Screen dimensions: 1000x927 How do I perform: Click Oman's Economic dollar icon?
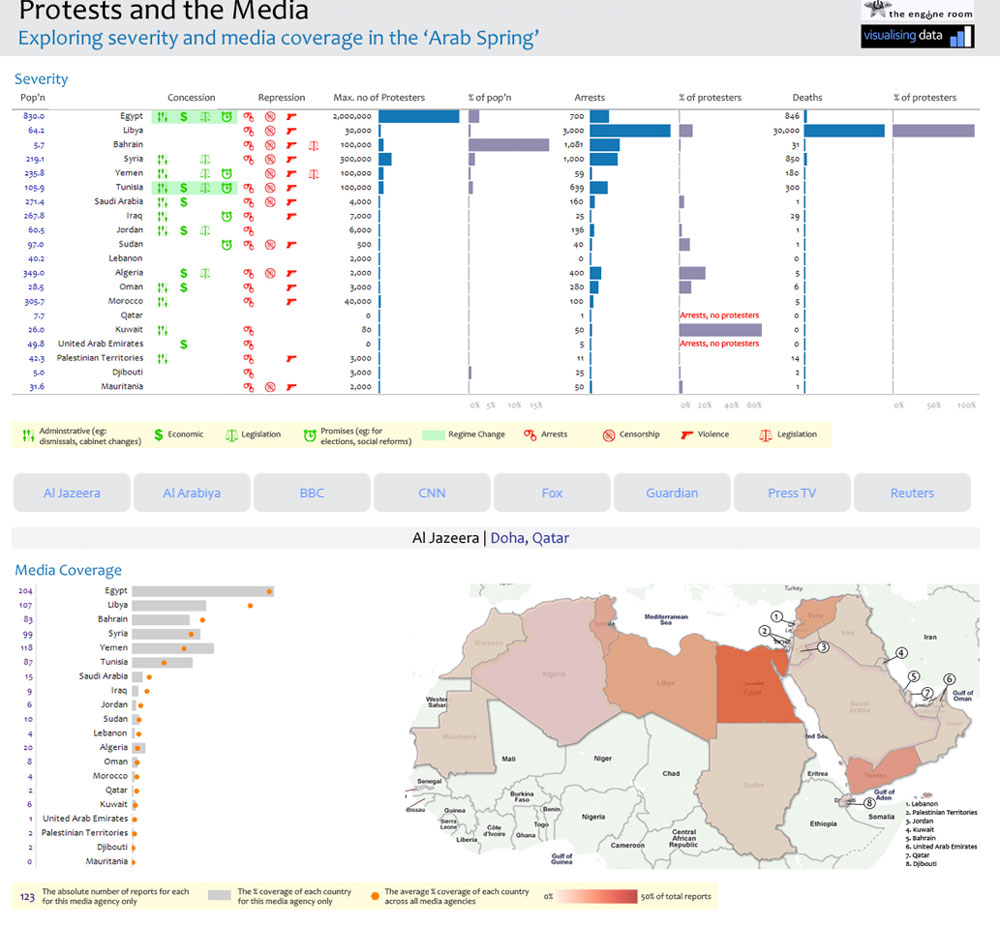[x=184, y=288]
